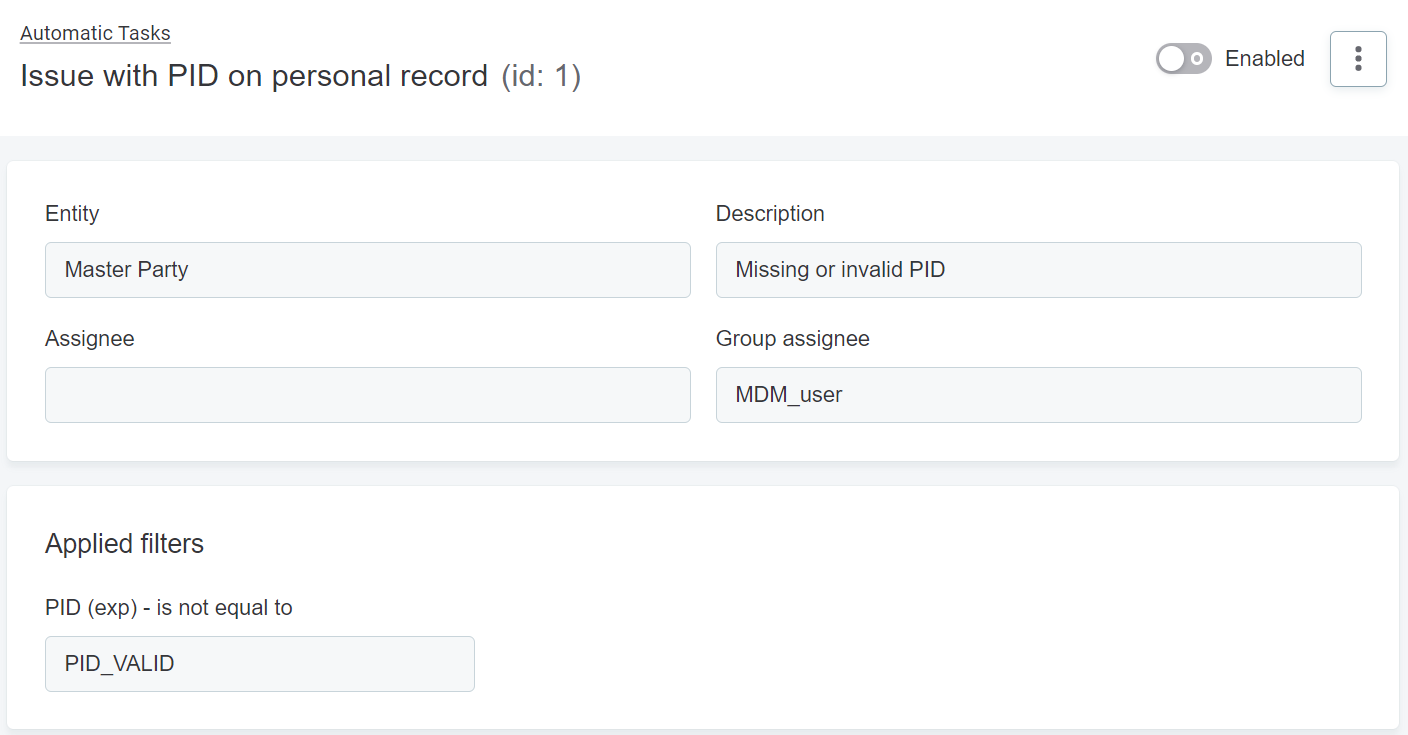Click the Entity field showing Master Party
The width and height of the screenshot is (1408, 735).
[x=367, y=270]
